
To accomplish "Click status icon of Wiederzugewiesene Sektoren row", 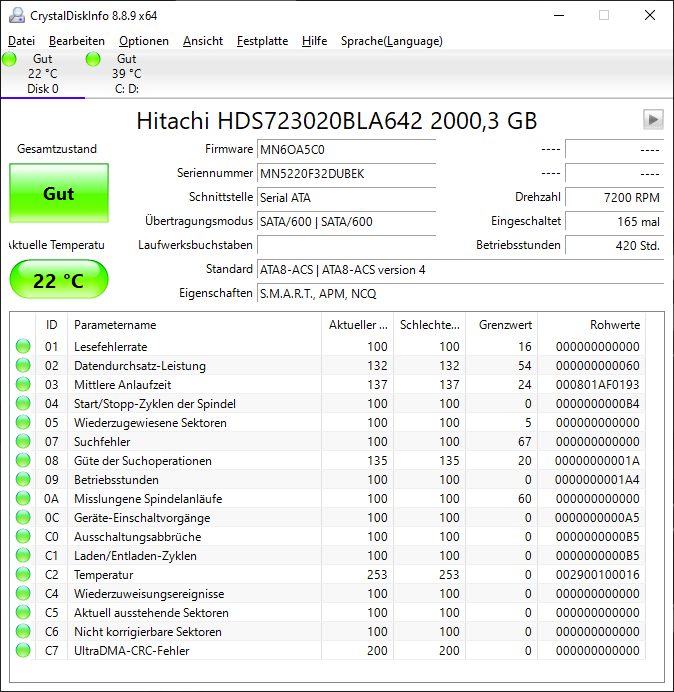I will click(23, 422).
